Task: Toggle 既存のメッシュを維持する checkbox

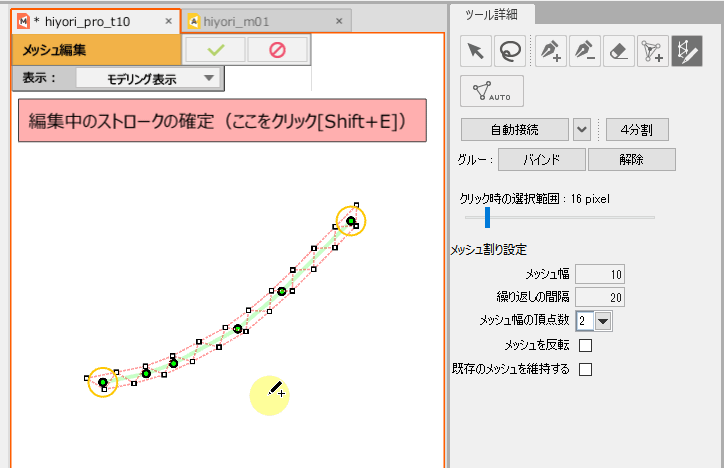Action: pos(586,369)
